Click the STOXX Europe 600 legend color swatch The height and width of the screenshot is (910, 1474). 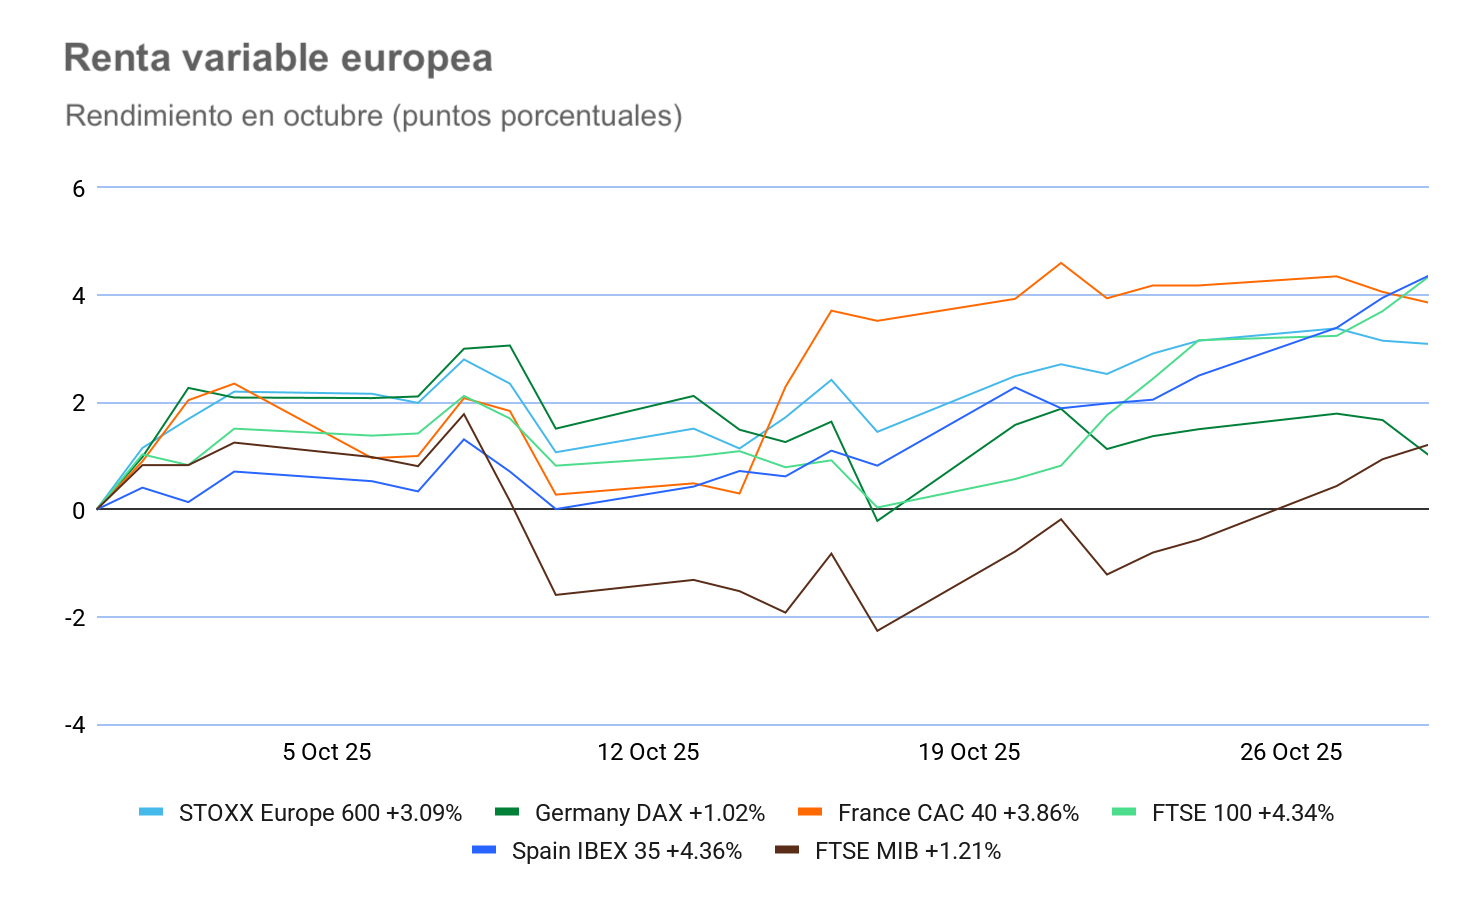coord(151,812)
